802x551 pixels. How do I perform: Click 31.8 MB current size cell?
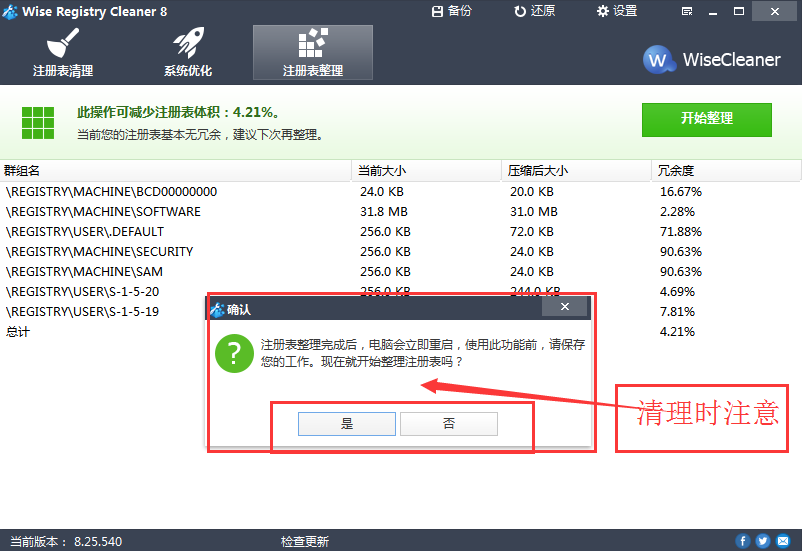point(384,212)
